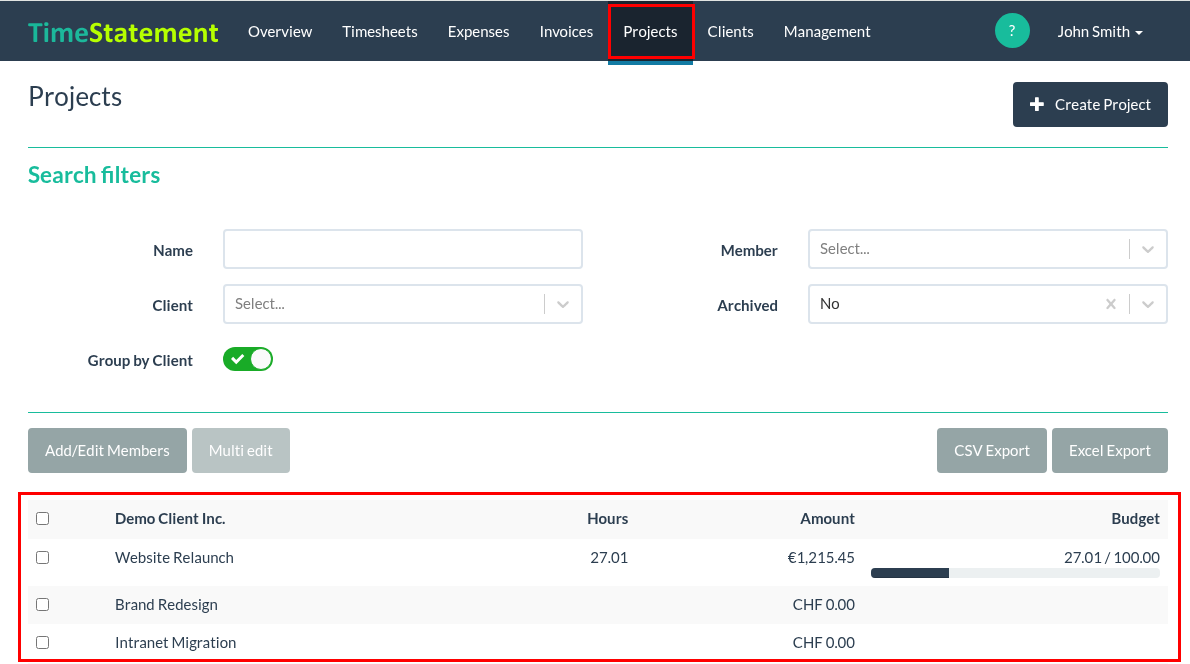Click the Intranet Migration CHF 0.00 amount

point(823,643)
